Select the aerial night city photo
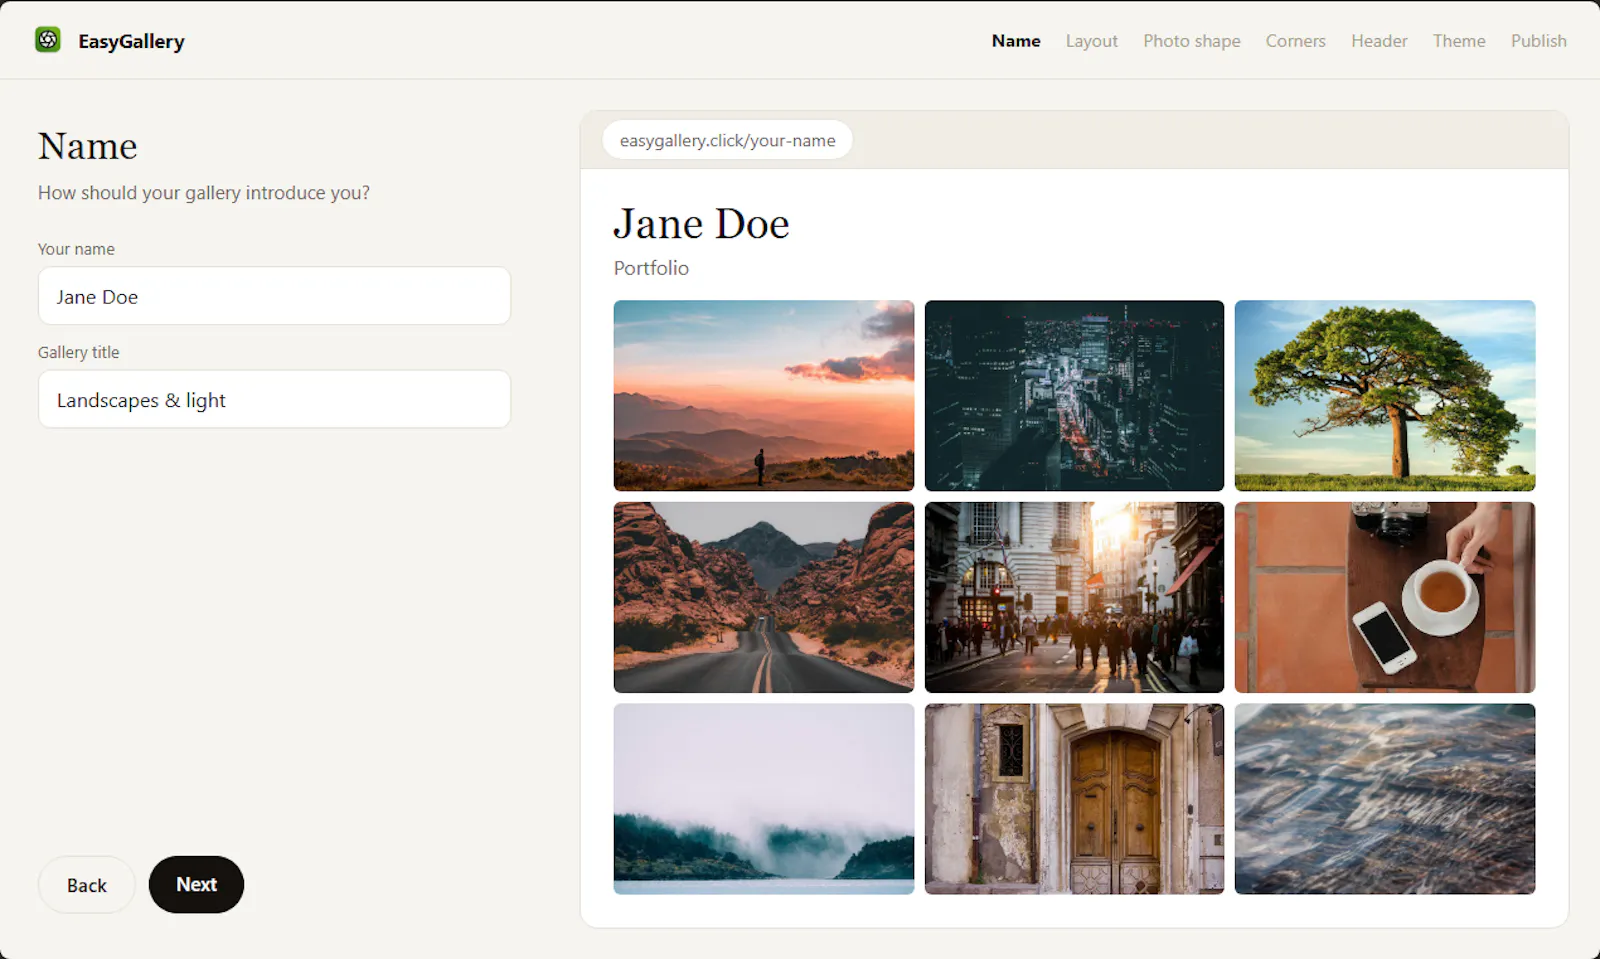The image size is (1600, 959). 1074,396
